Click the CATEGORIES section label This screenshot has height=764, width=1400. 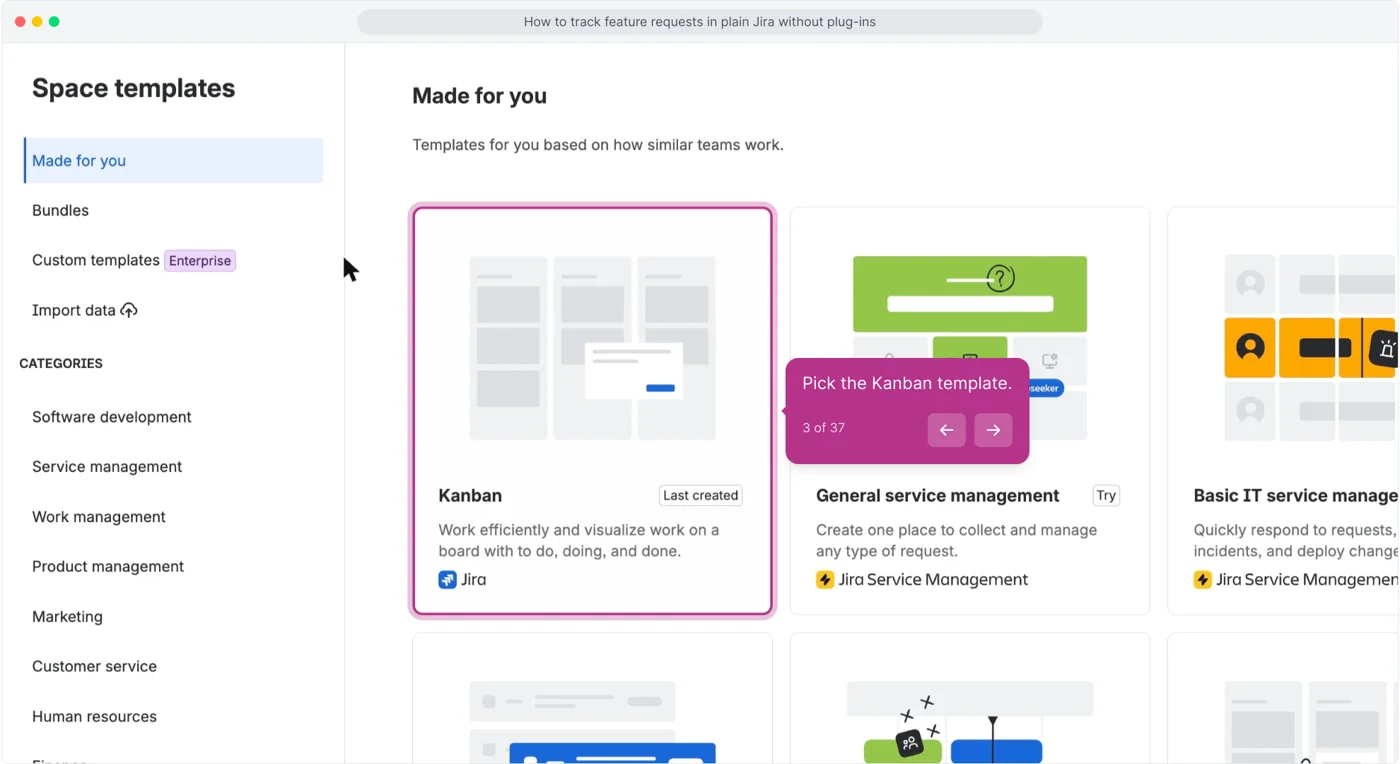[61, 363]
